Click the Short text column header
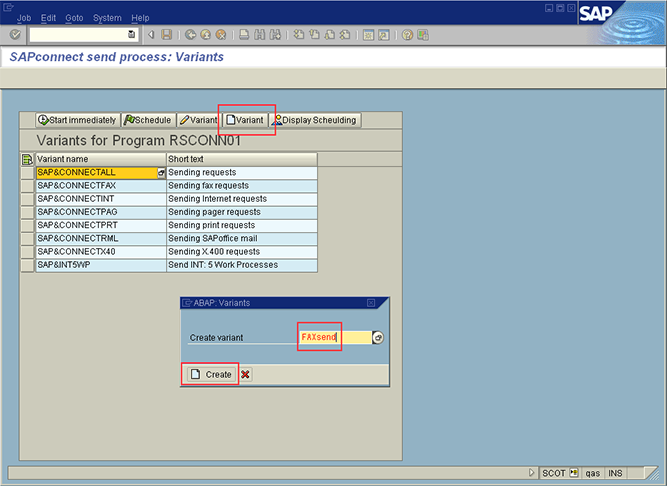 click(242, 159)
